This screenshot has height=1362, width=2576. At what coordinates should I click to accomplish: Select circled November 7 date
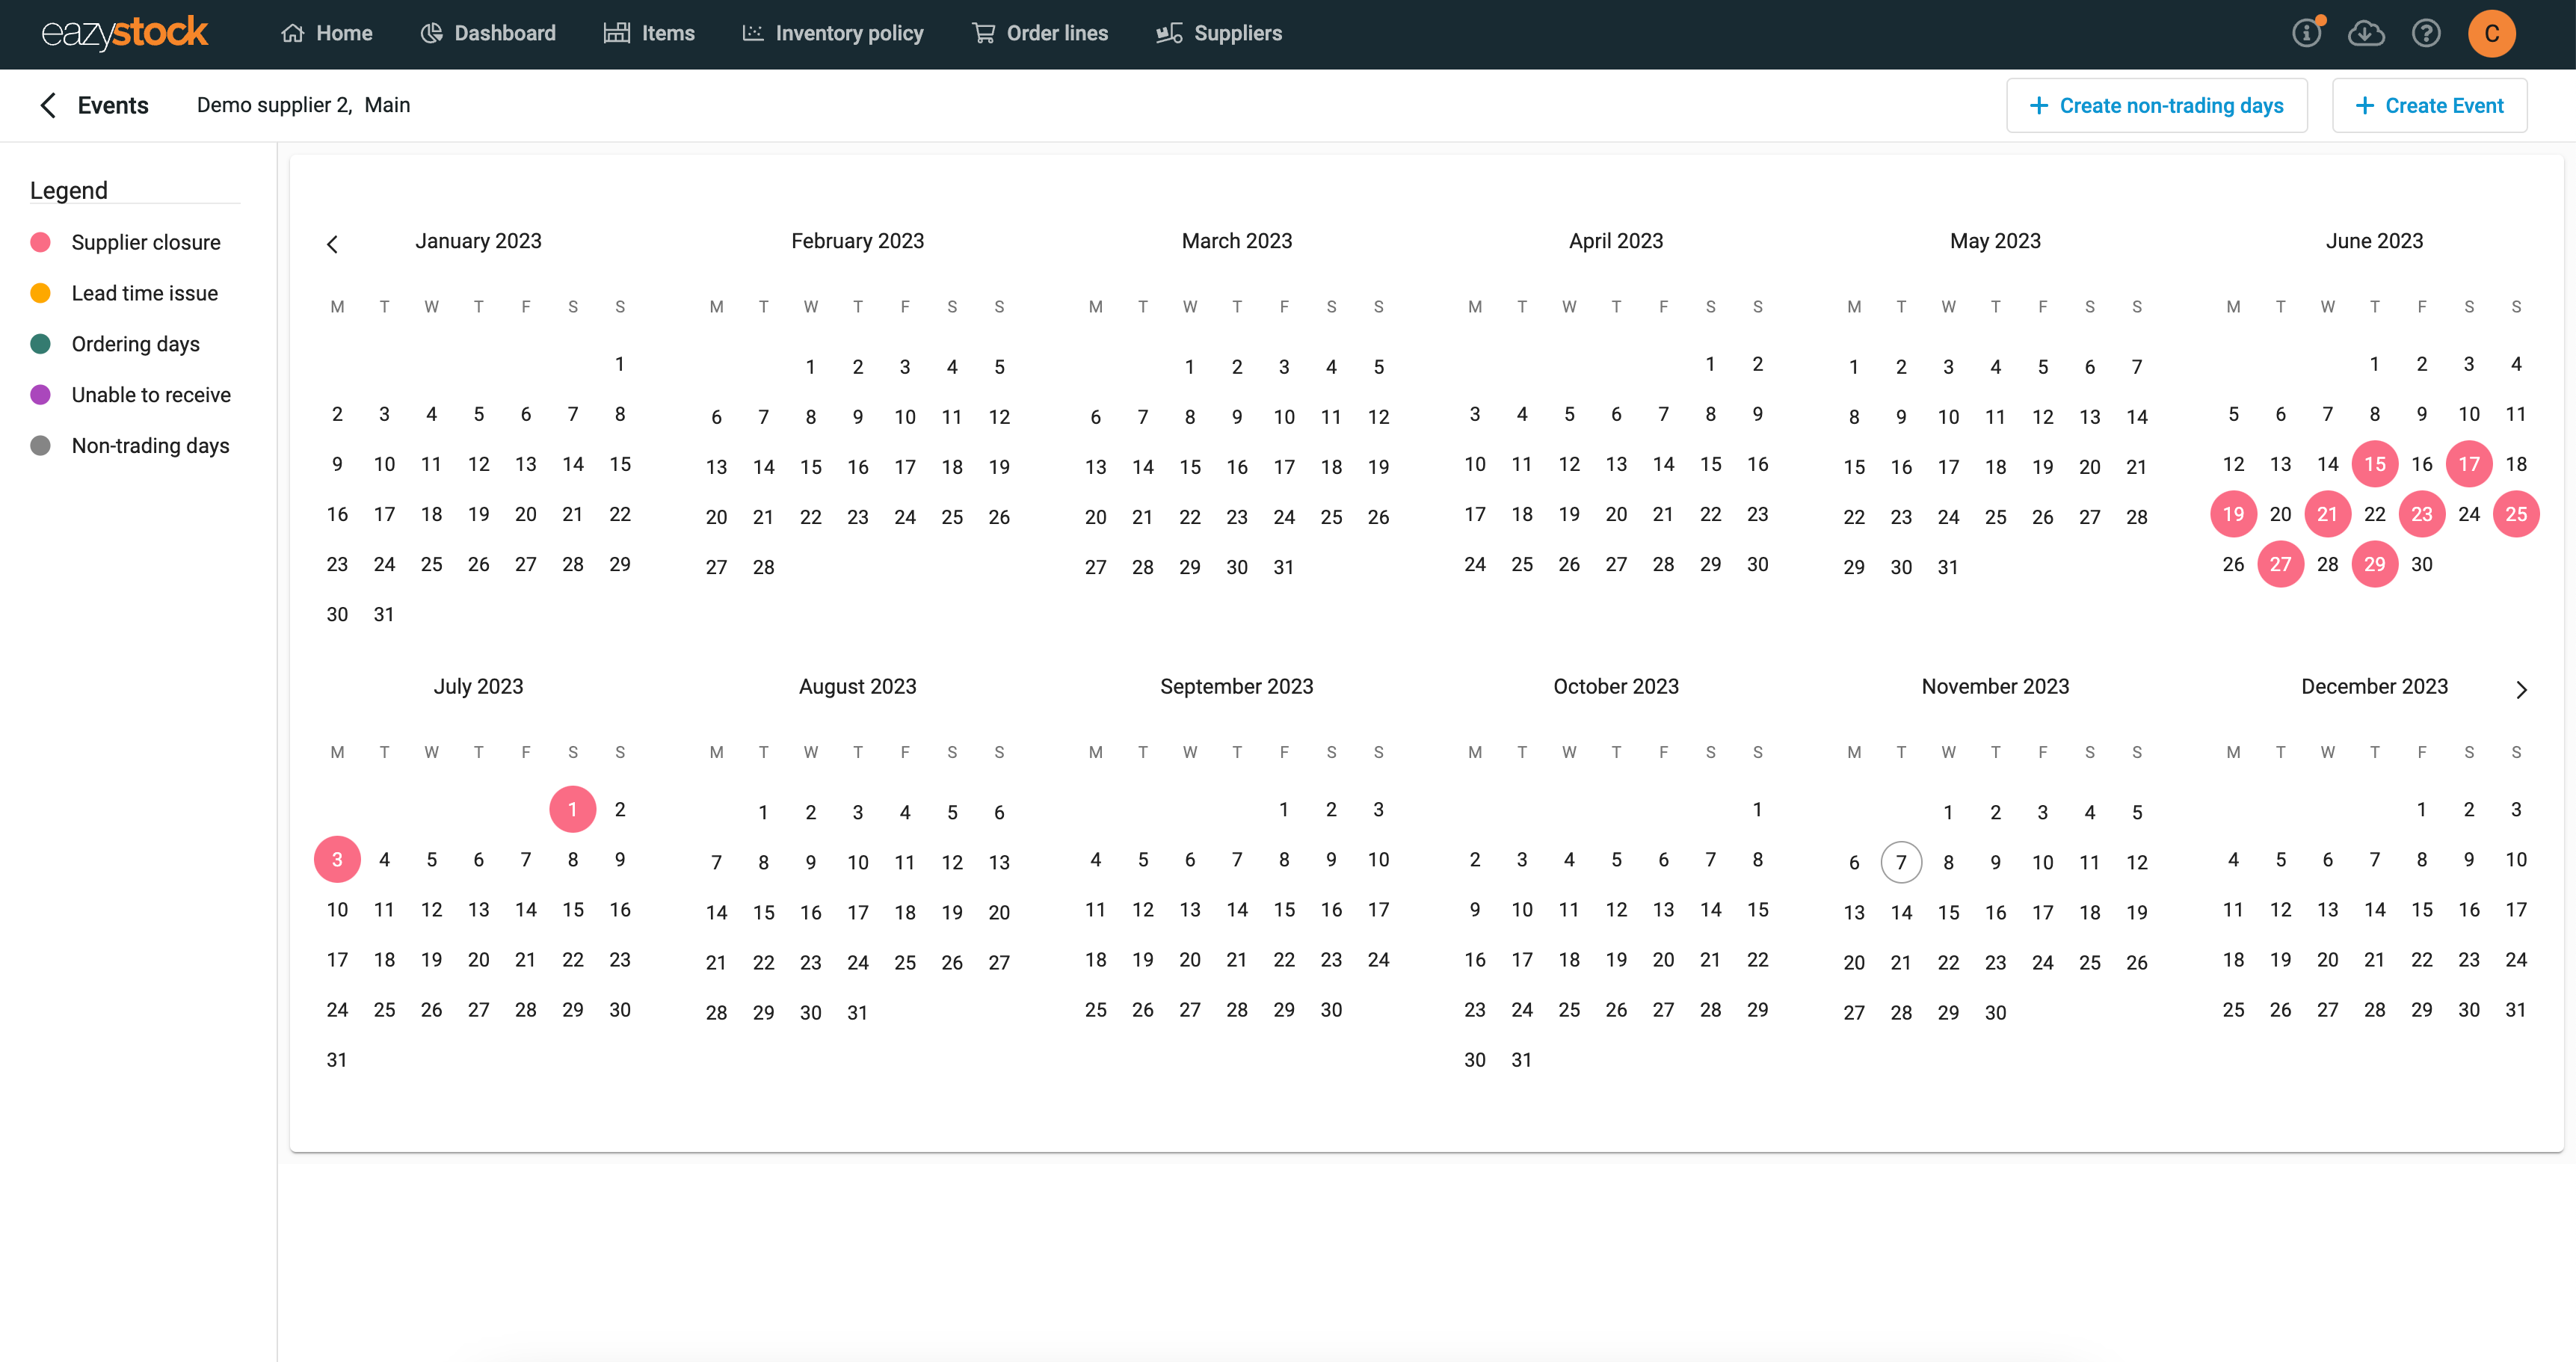(1901, 862)
